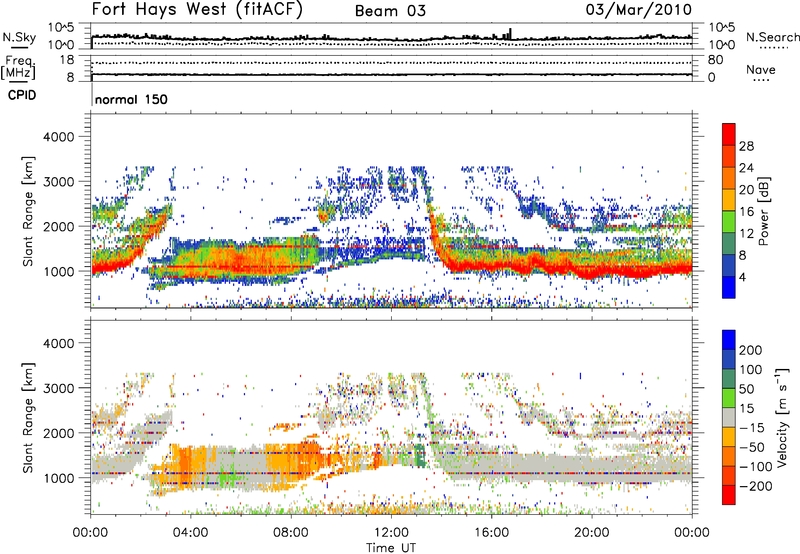This screenshot has height=554, width=800.
Task: Click the "3000" tick on power panel
Action: (58, 182)
